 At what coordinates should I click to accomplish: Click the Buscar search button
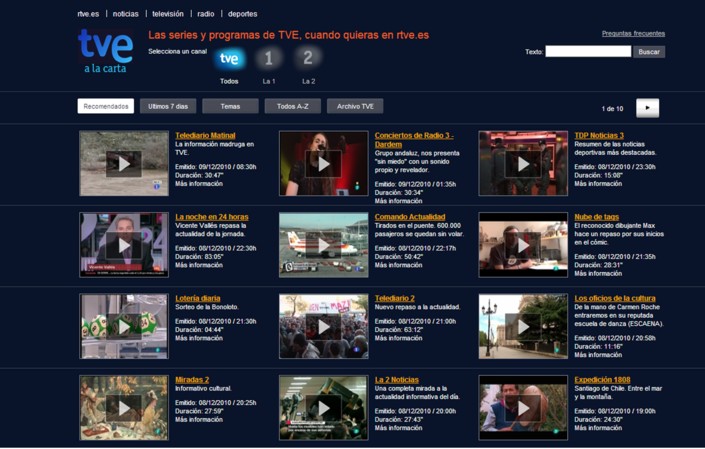[x=649, y=52]
